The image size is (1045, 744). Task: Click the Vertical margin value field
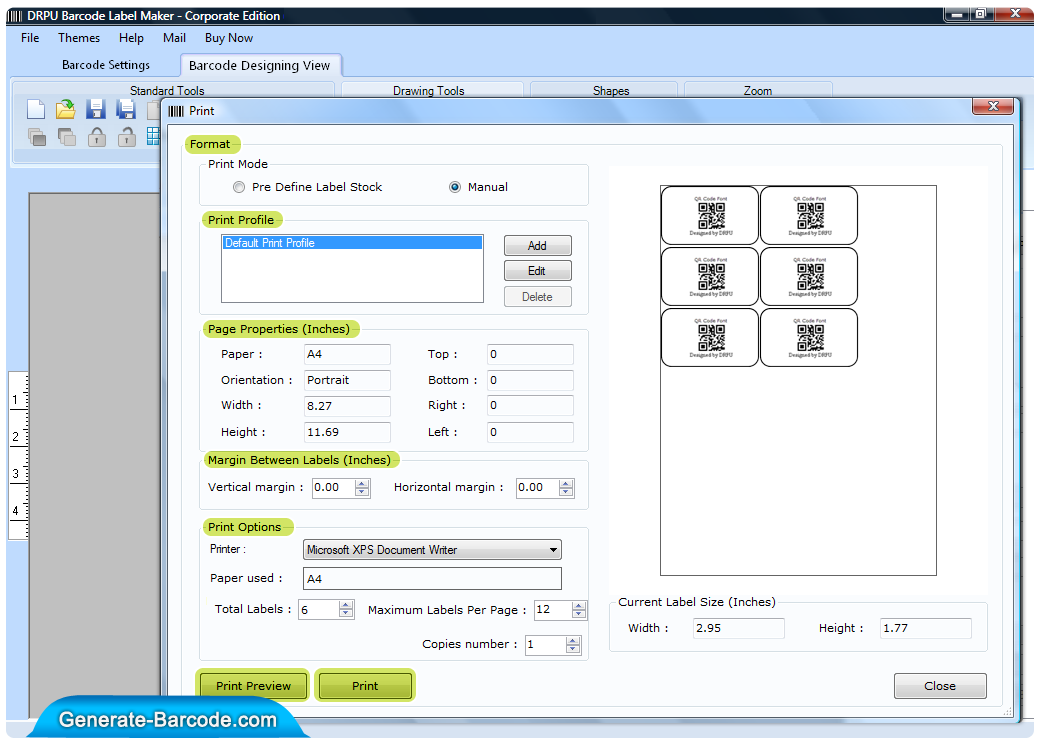tap(333, 487)
